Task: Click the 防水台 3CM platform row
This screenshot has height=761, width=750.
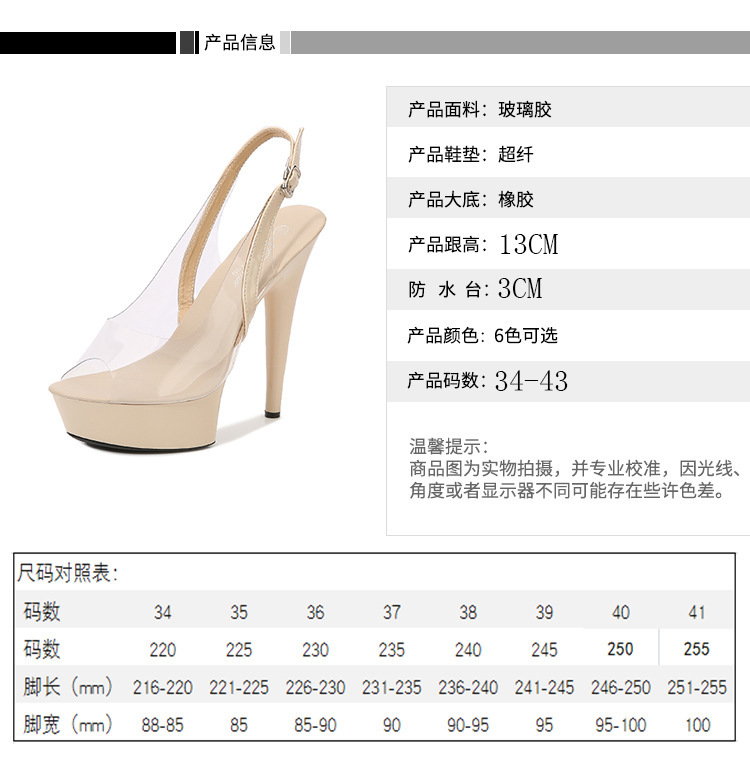Action: coord(568,289)
